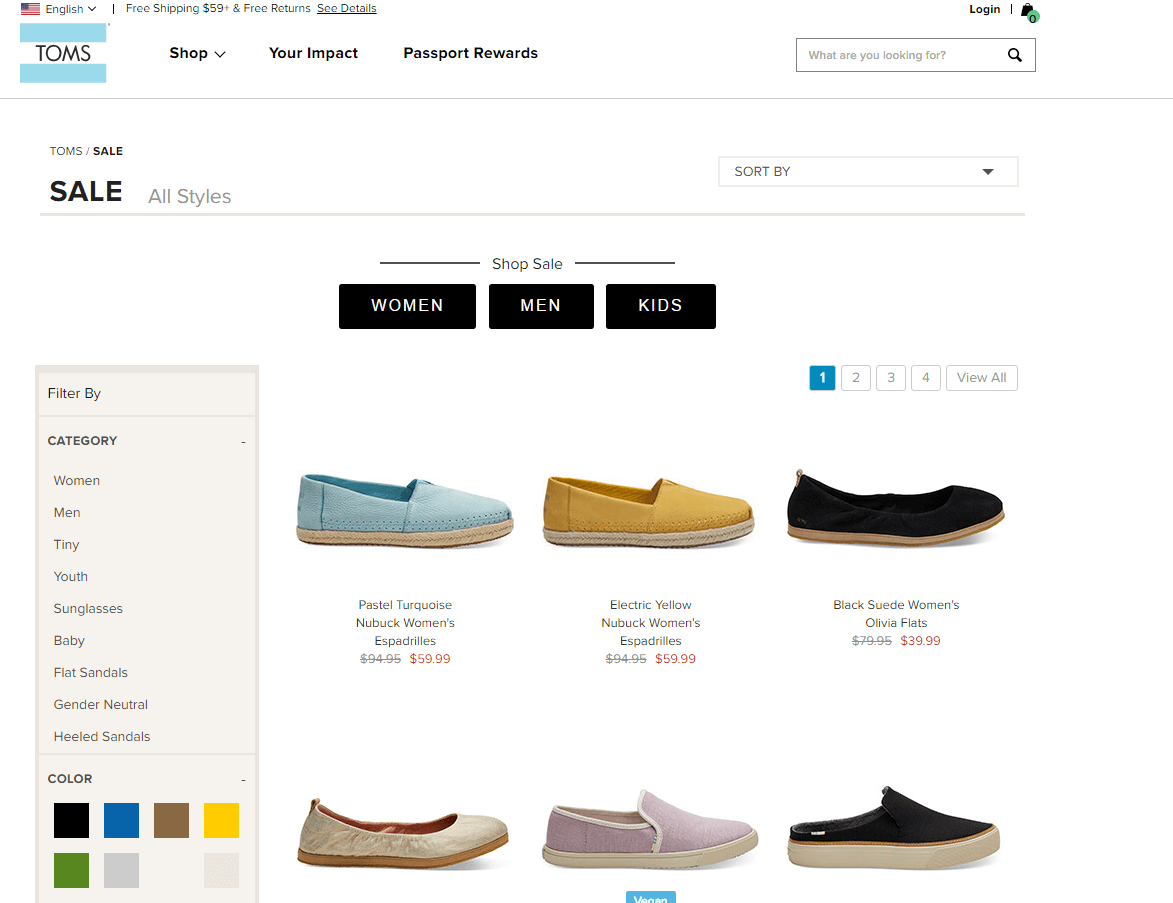Open the lilac slip-on shoe image
Screen dimensions: 1173x903
pyautogui.click(x=649, y=829)
